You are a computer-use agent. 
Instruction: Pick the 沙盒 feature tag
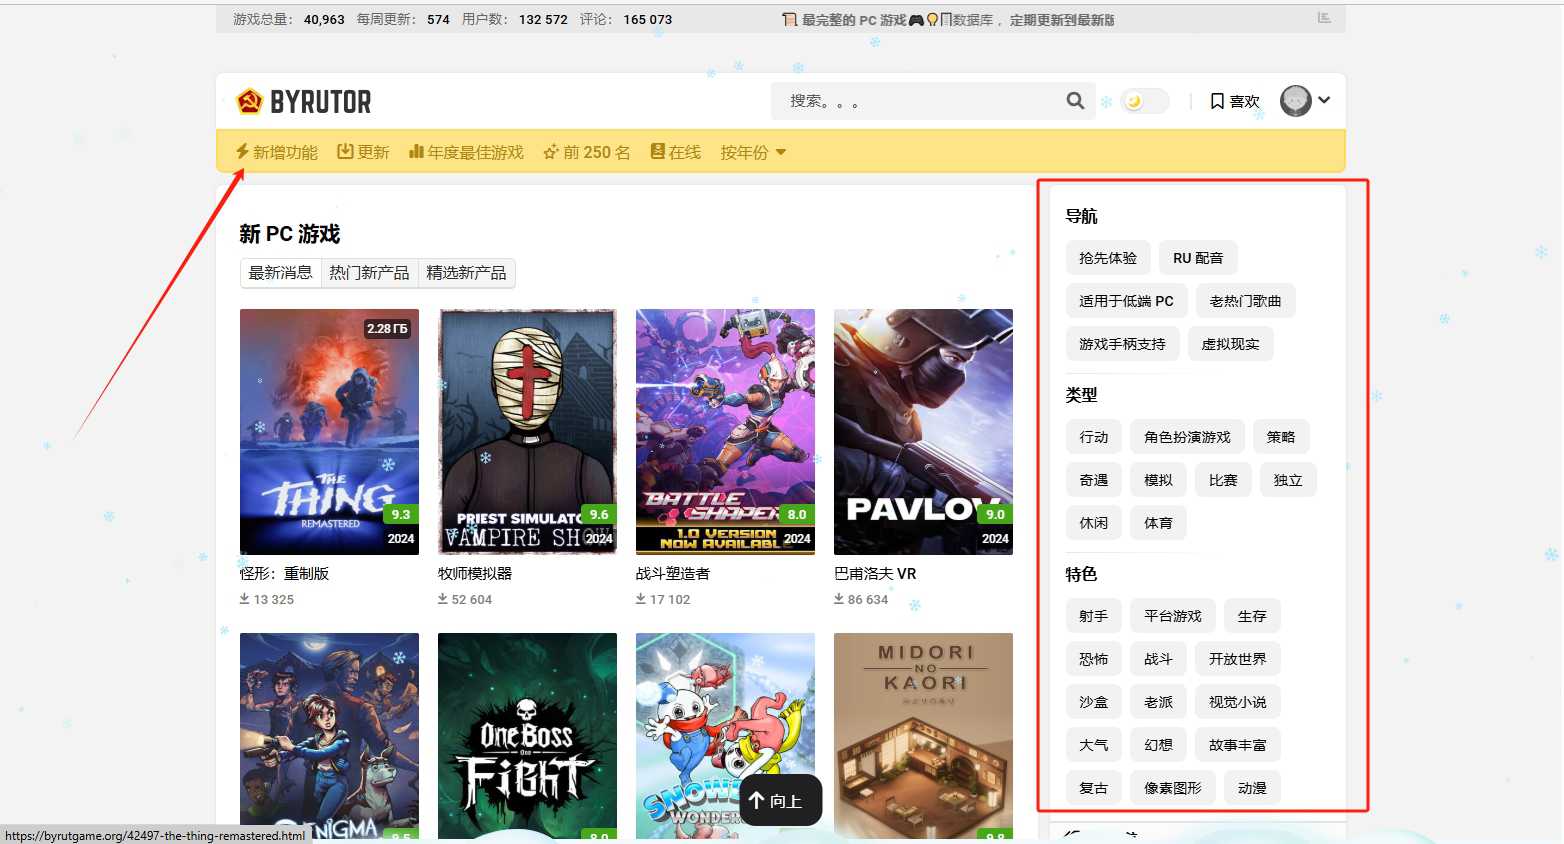pyautogui.click(x=1094, y=702)
